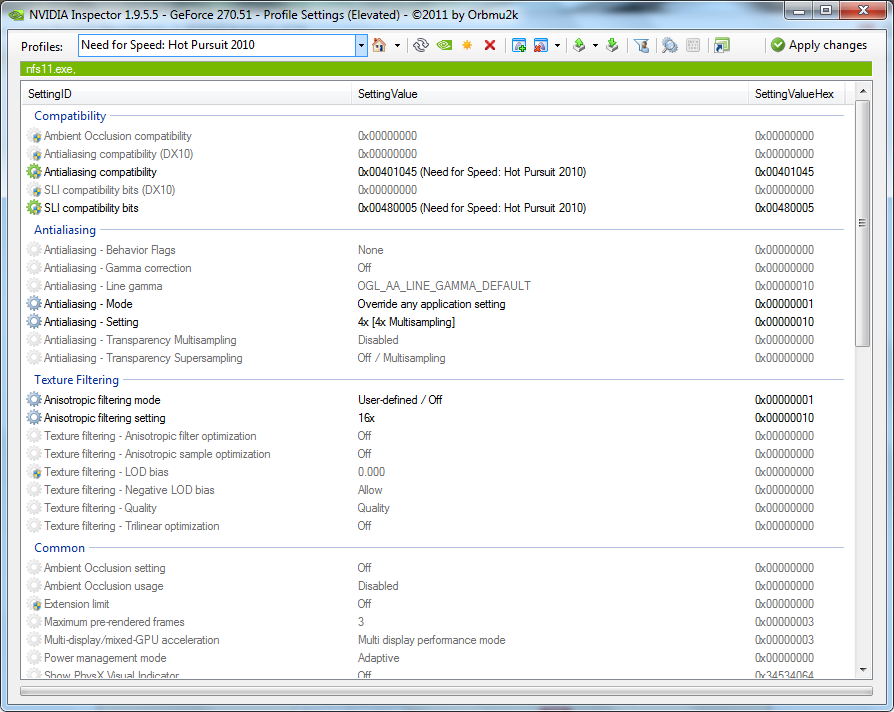The image size is (894, 712).
Task: Select Texture filtering - Trilinear optimization row
Action: pyautogui.click(x=433, y=526)
